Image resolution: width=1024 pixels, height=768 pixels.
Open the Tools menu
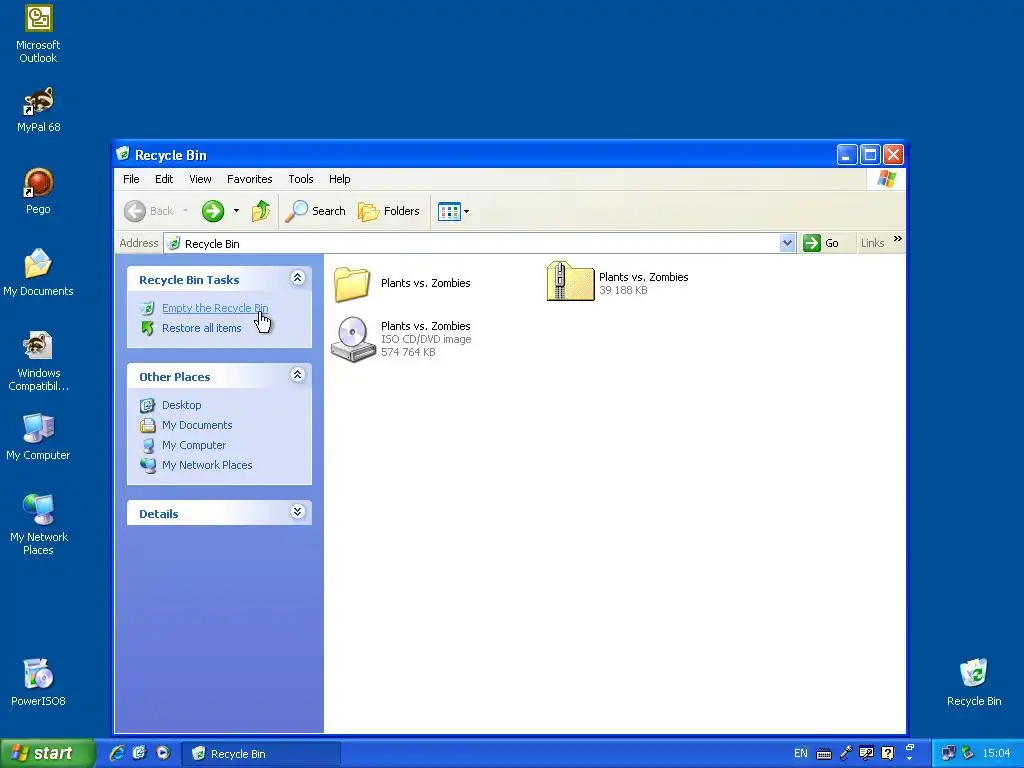[x=301, y=179]
